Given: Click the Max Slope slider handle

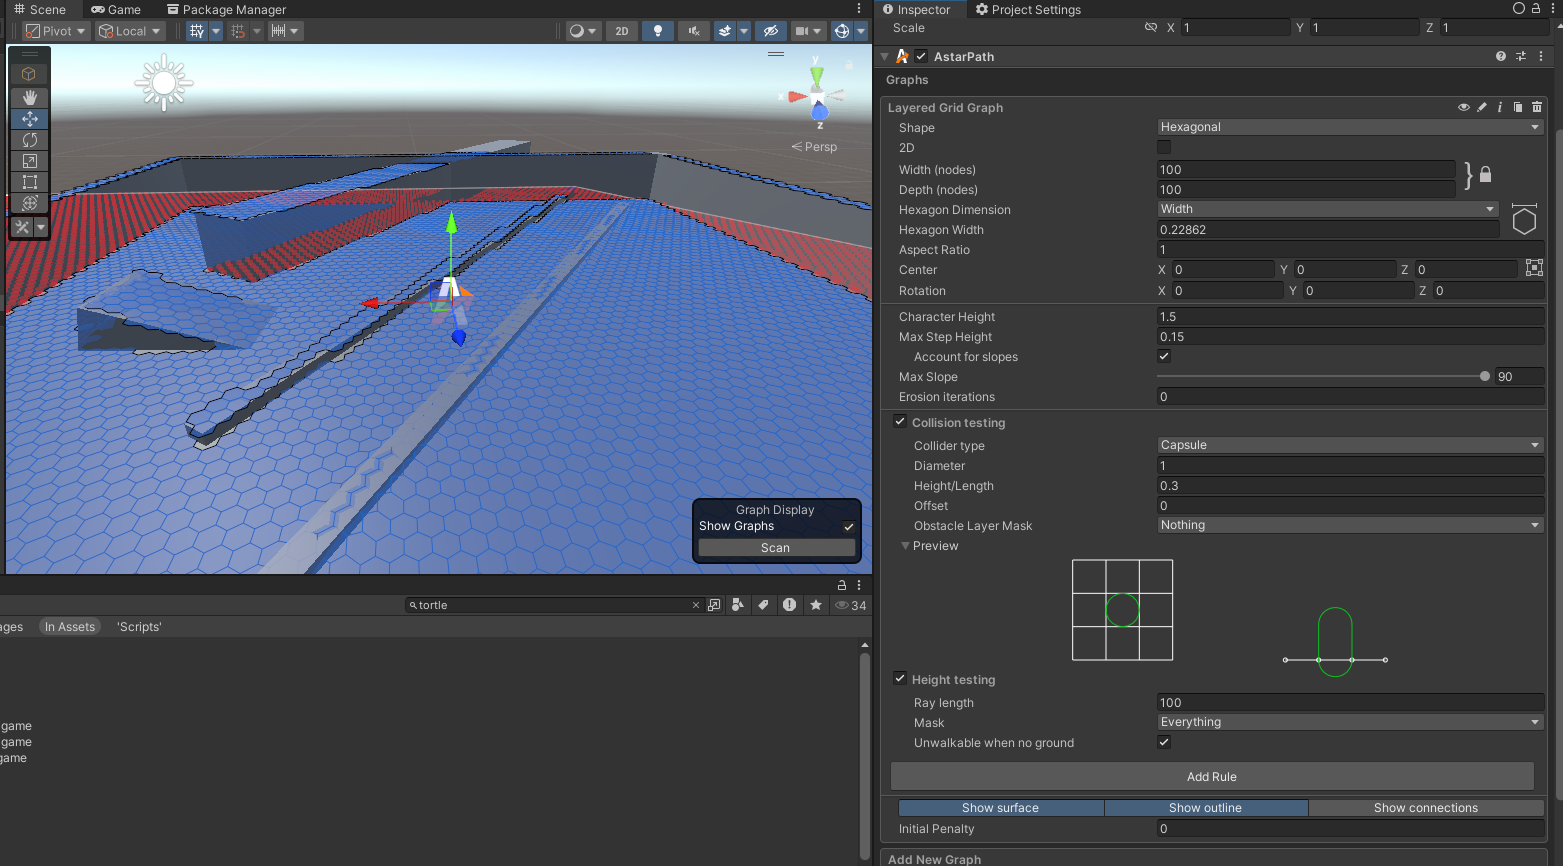Looking at the screenshot, I should coord(1484,377).
